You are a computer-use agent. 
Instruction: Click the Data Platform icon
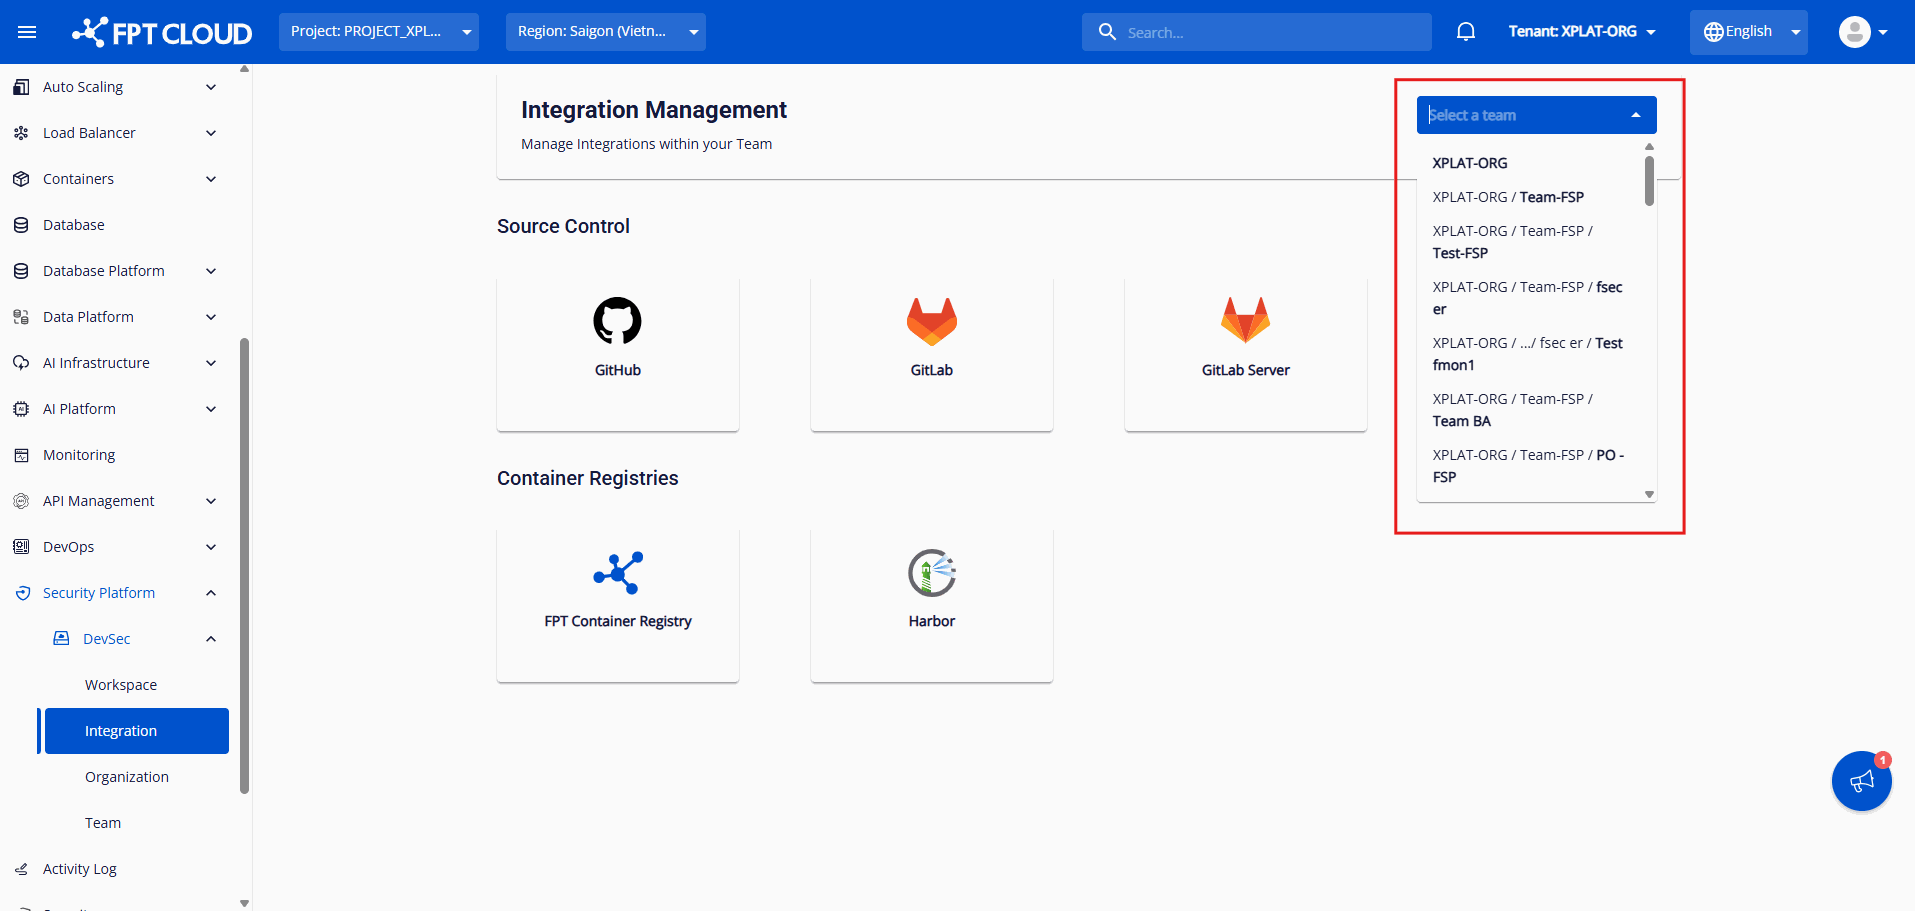pyautogui.click(x=21, y=317)
